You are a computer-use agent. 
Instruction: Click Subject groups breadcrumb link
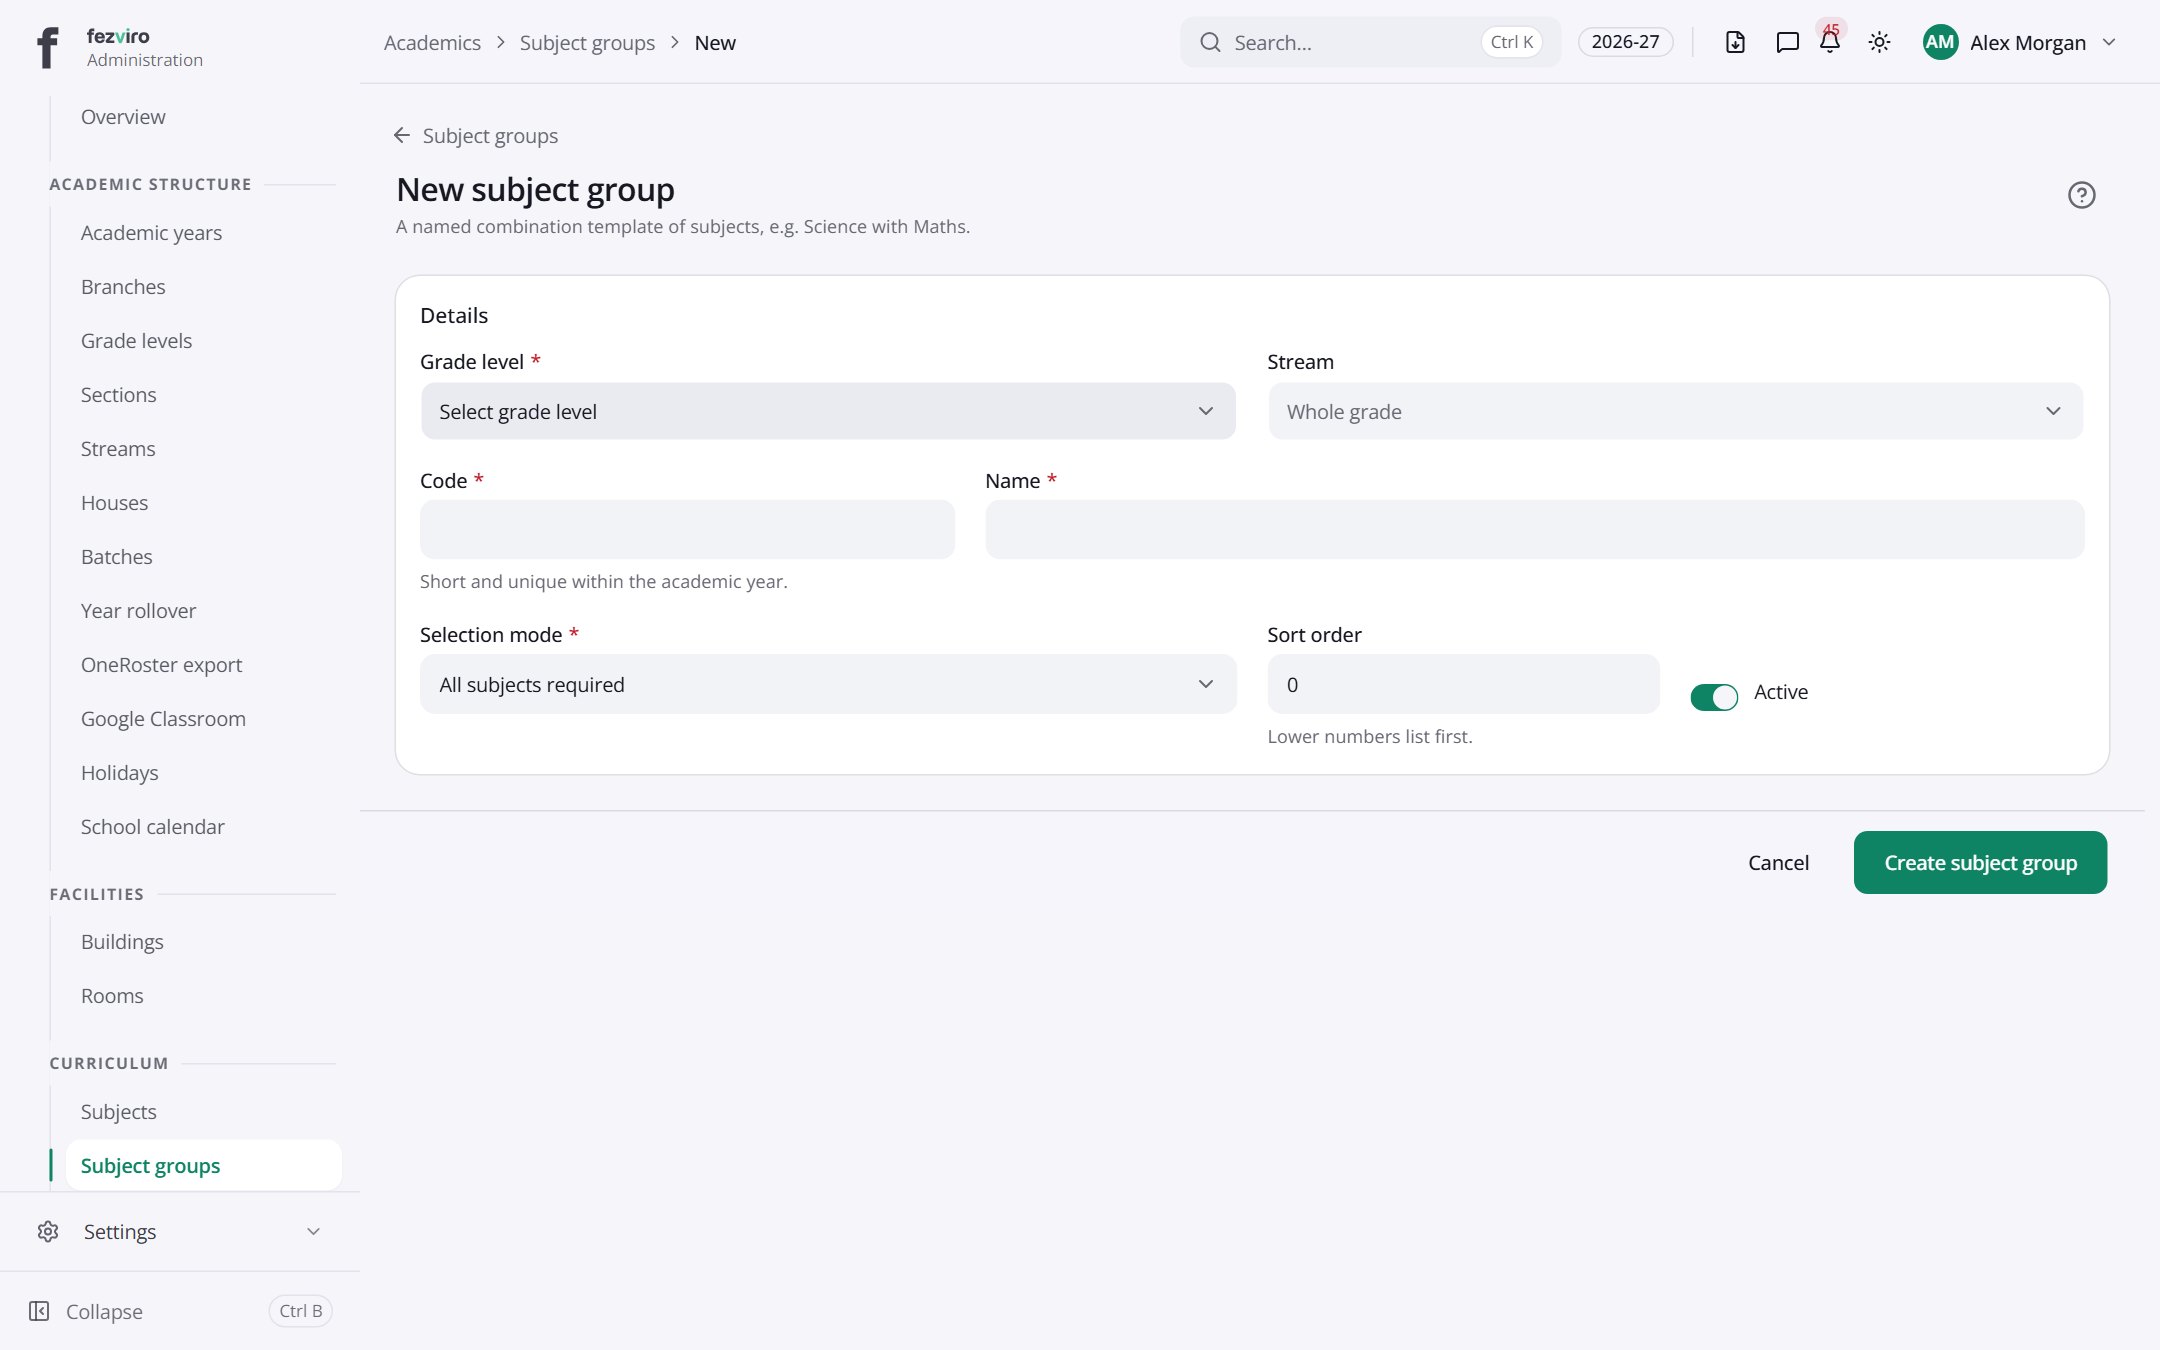coord(587,42)
